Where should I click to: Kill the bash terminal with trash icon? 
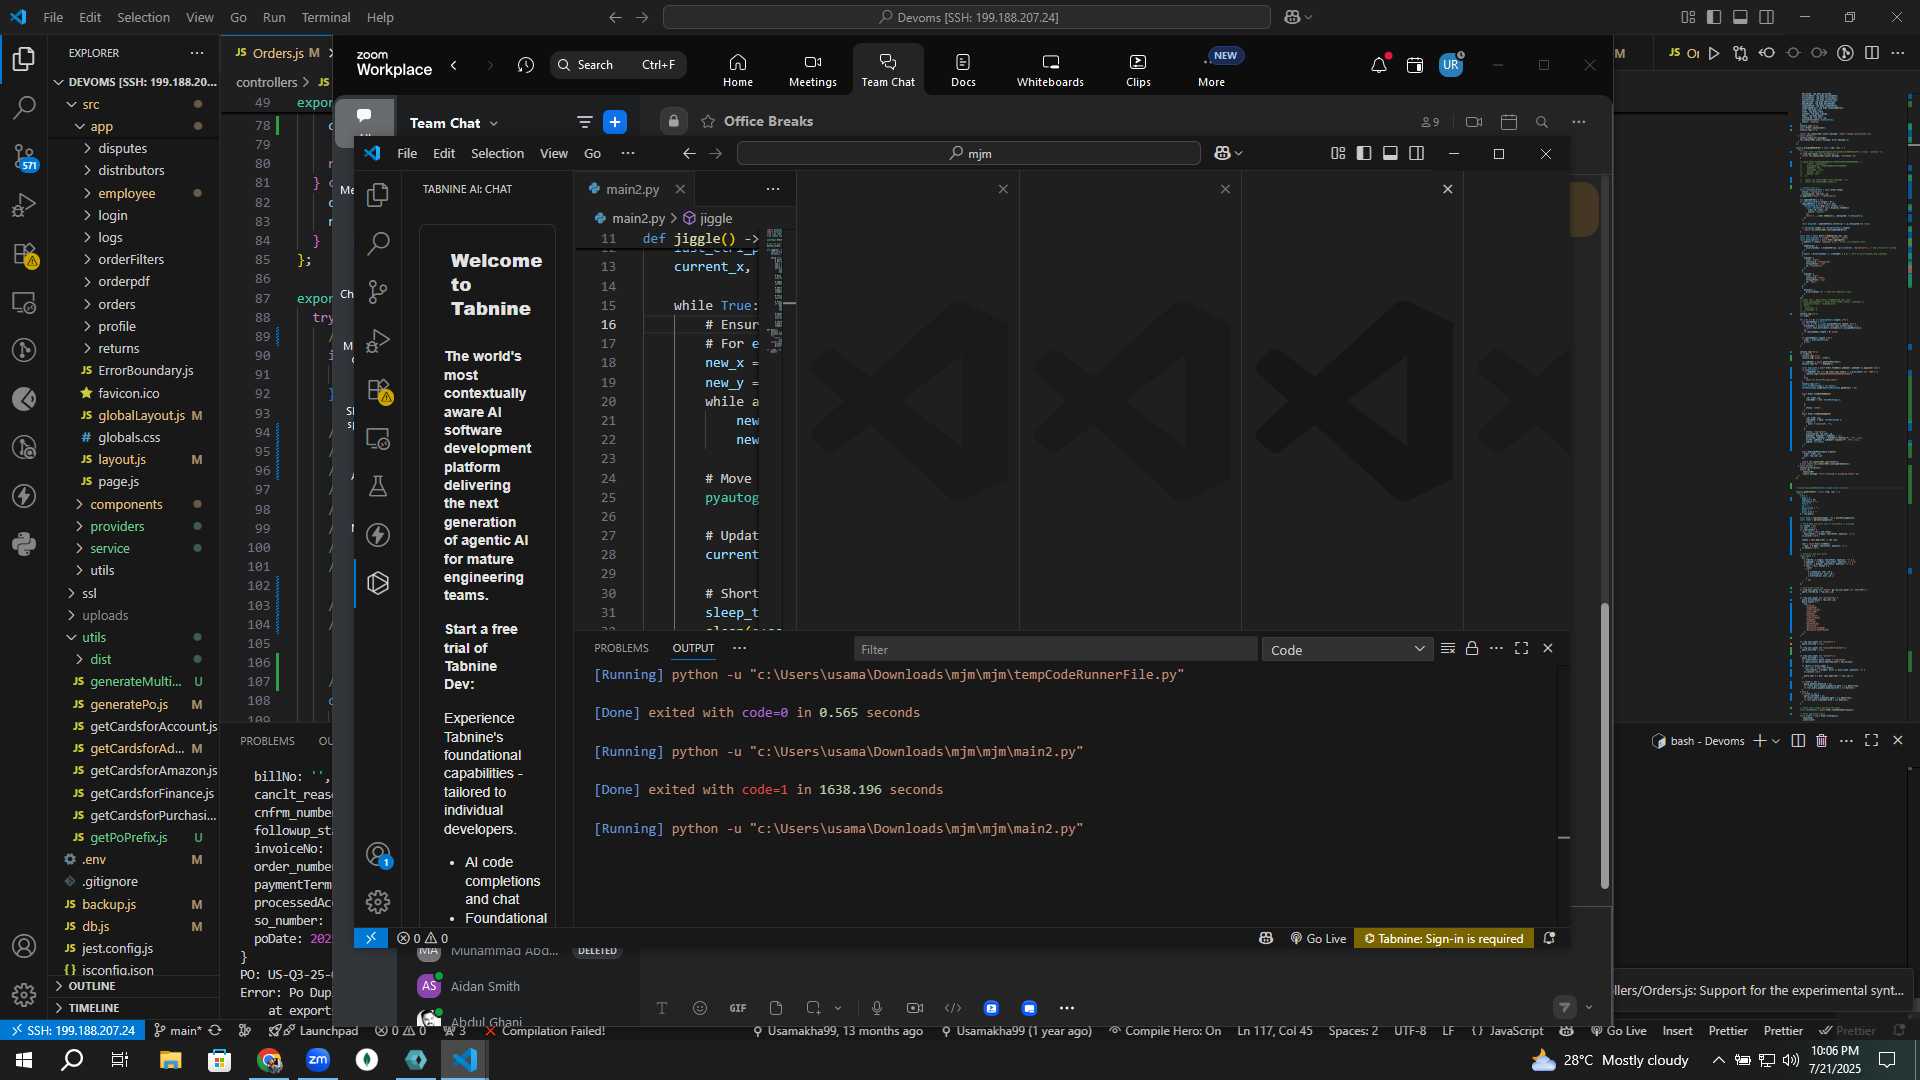point(1821,741)
